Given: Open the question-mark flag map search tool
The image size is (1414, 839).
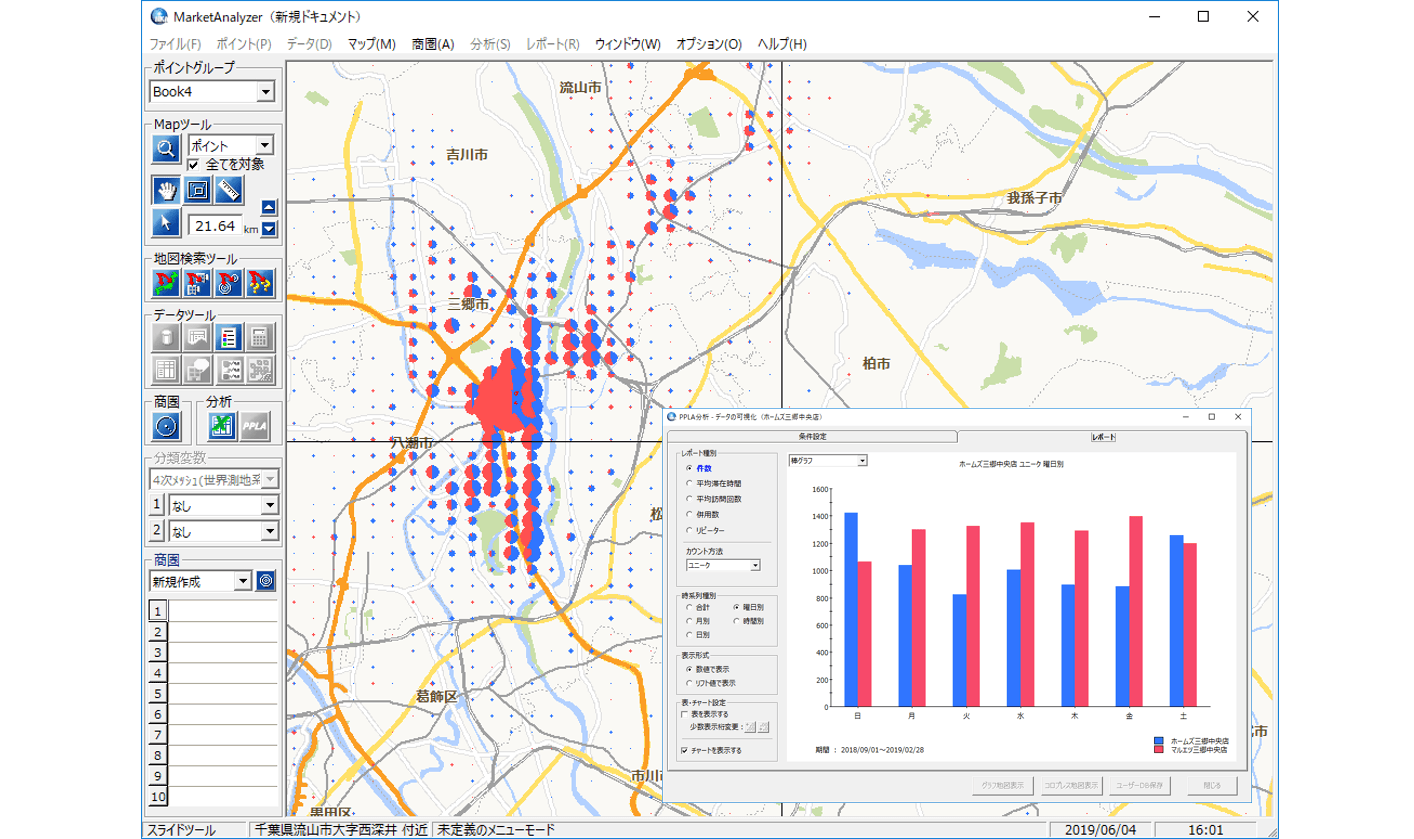Looking at the screenshot, I should click(260, 283).
